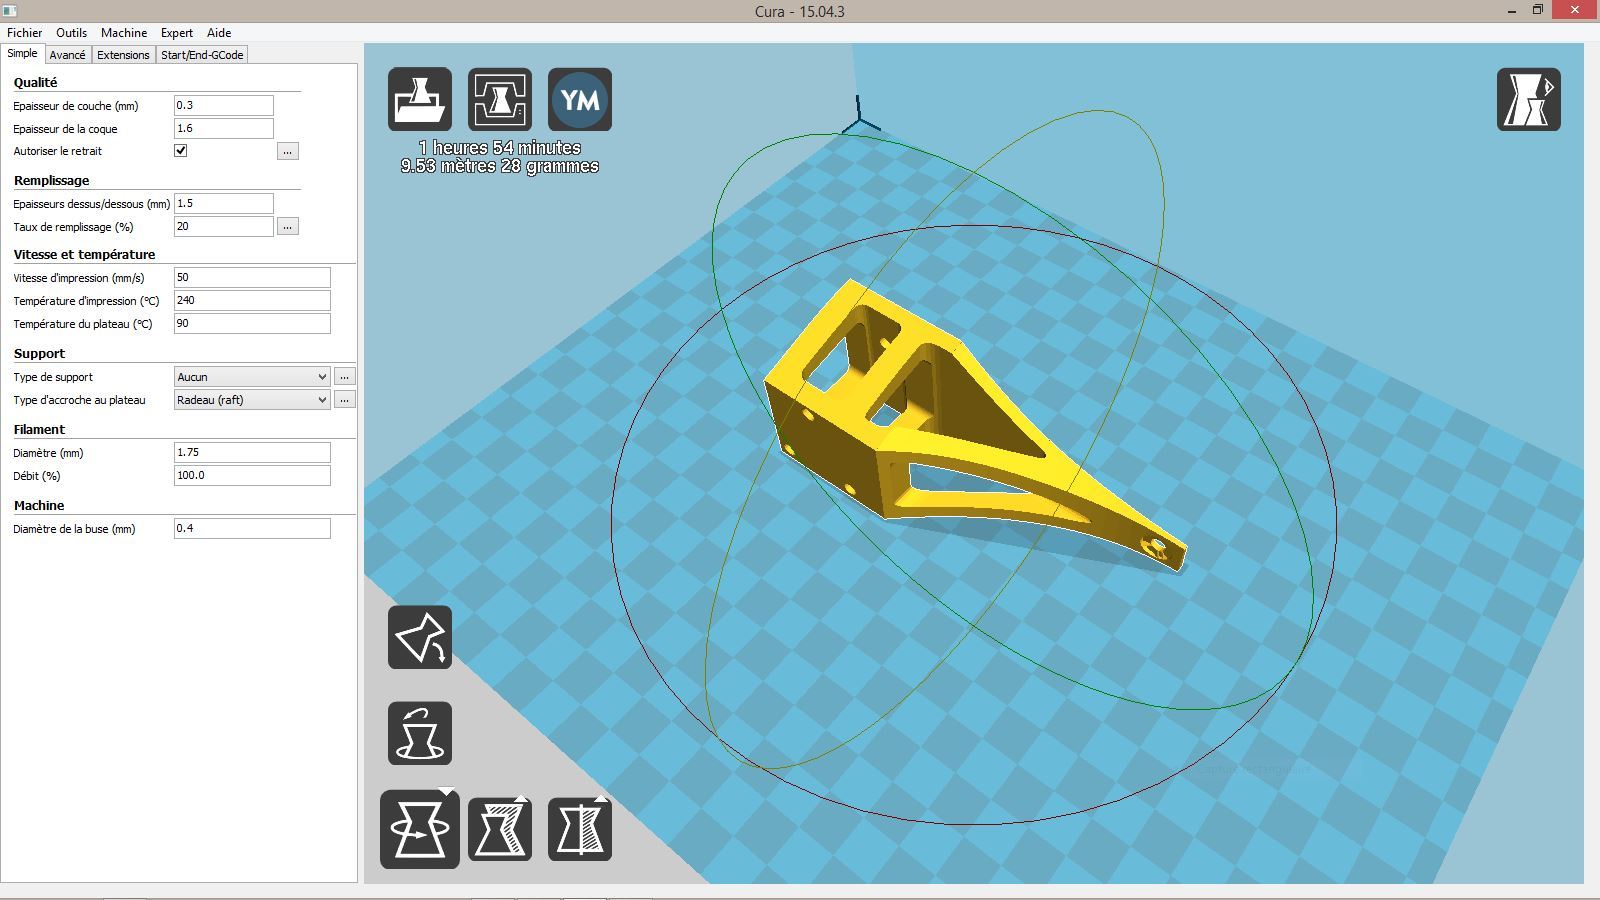The height and width of the screenshot is (900, 1600).
Task: Click the Température d'impression field
Action: [x=252, y=300]
